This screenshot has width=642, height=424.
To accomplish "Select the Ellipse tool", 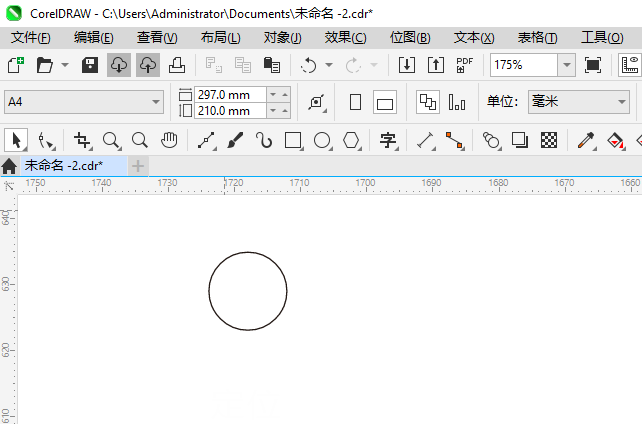I will click(323, 141).
